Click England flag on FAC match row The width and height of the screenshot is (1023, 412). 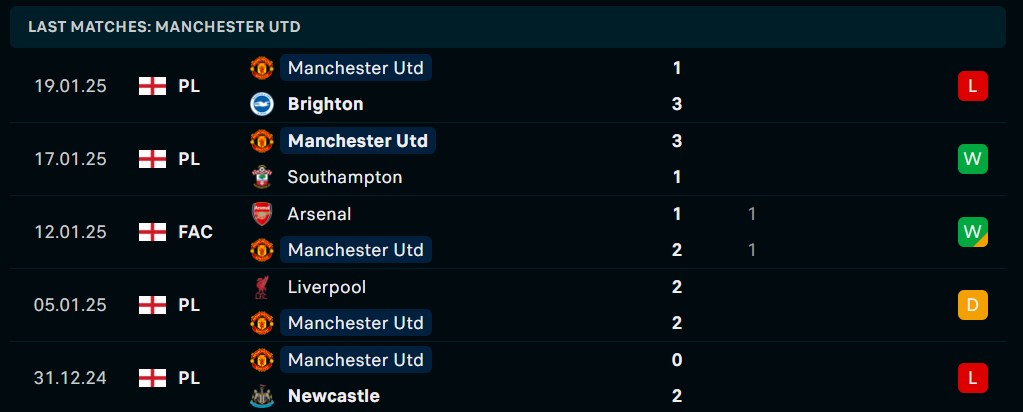coord(152,232)
